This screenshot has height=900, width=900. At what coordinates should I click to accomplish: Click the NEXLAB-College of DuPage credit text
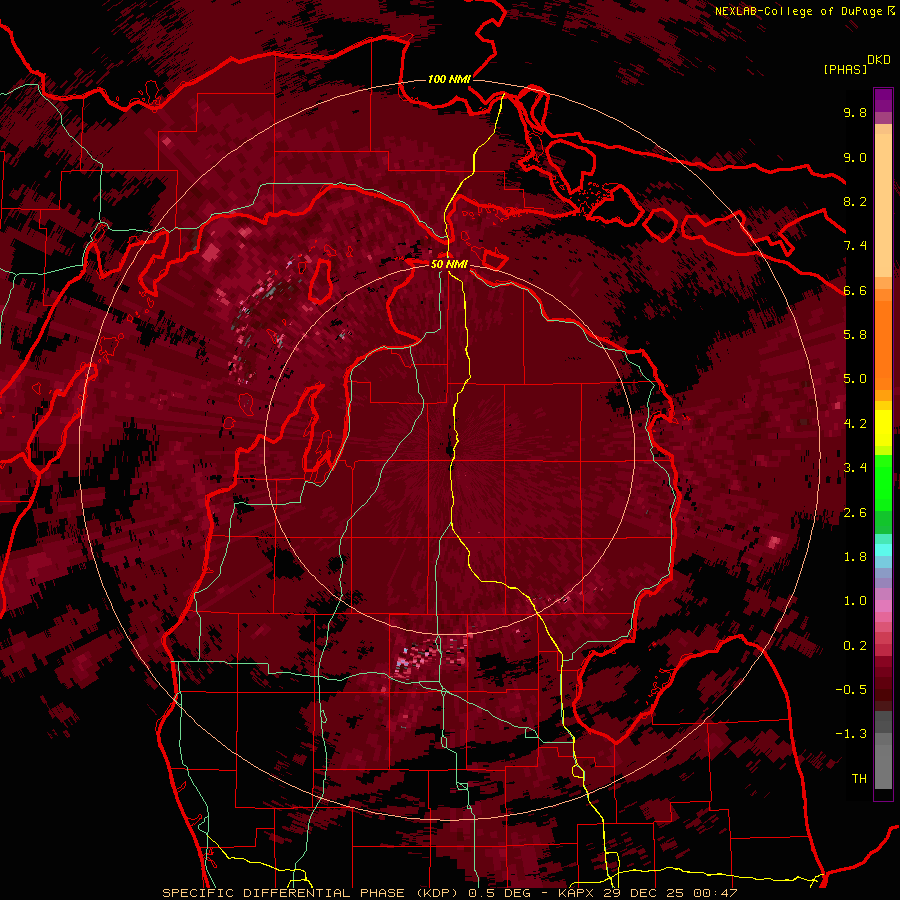[799, 11]
